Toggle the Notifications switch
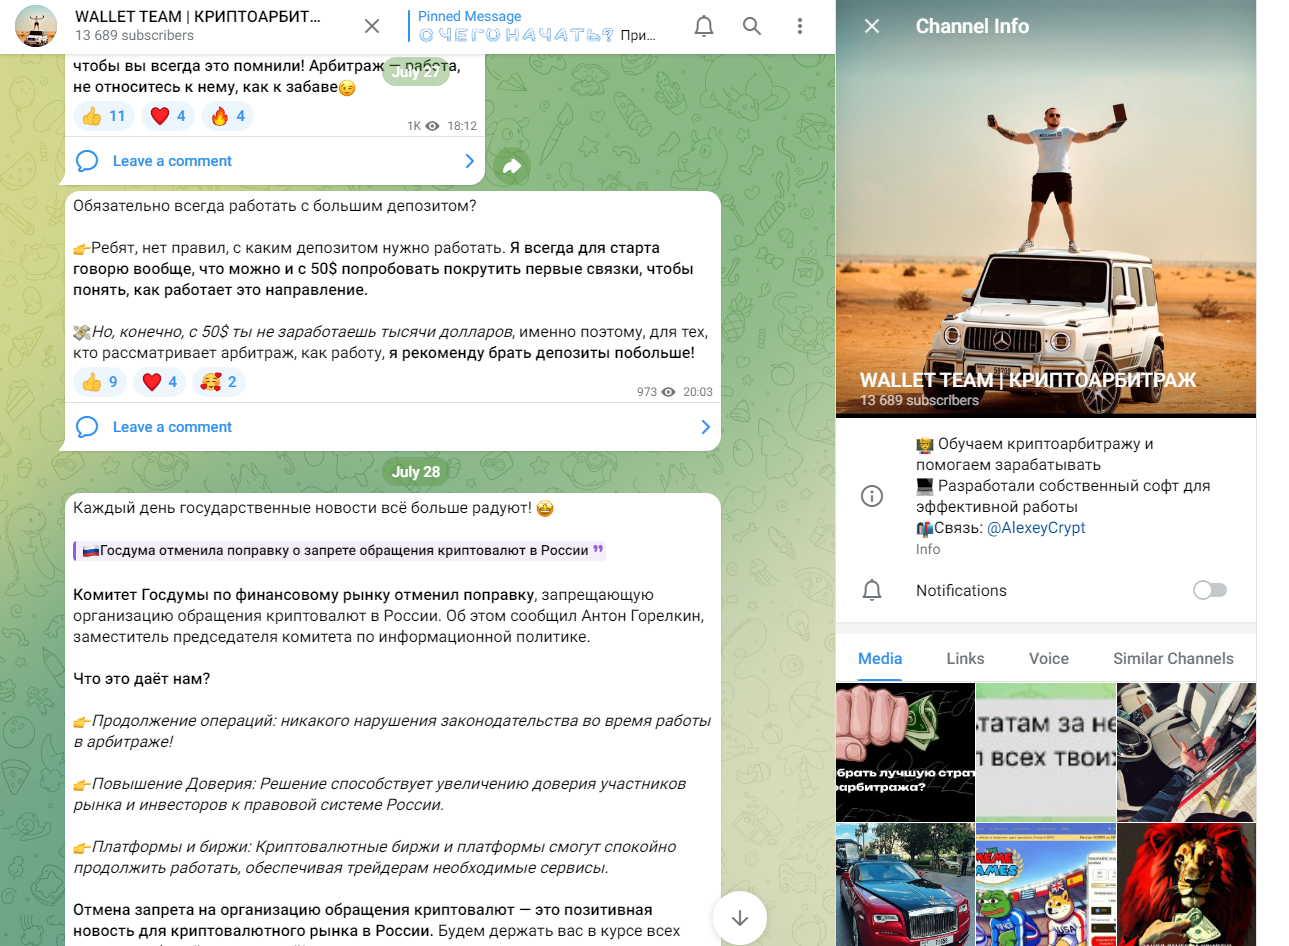Screen dimensions: 1289x946 [x=1210, y=591]
